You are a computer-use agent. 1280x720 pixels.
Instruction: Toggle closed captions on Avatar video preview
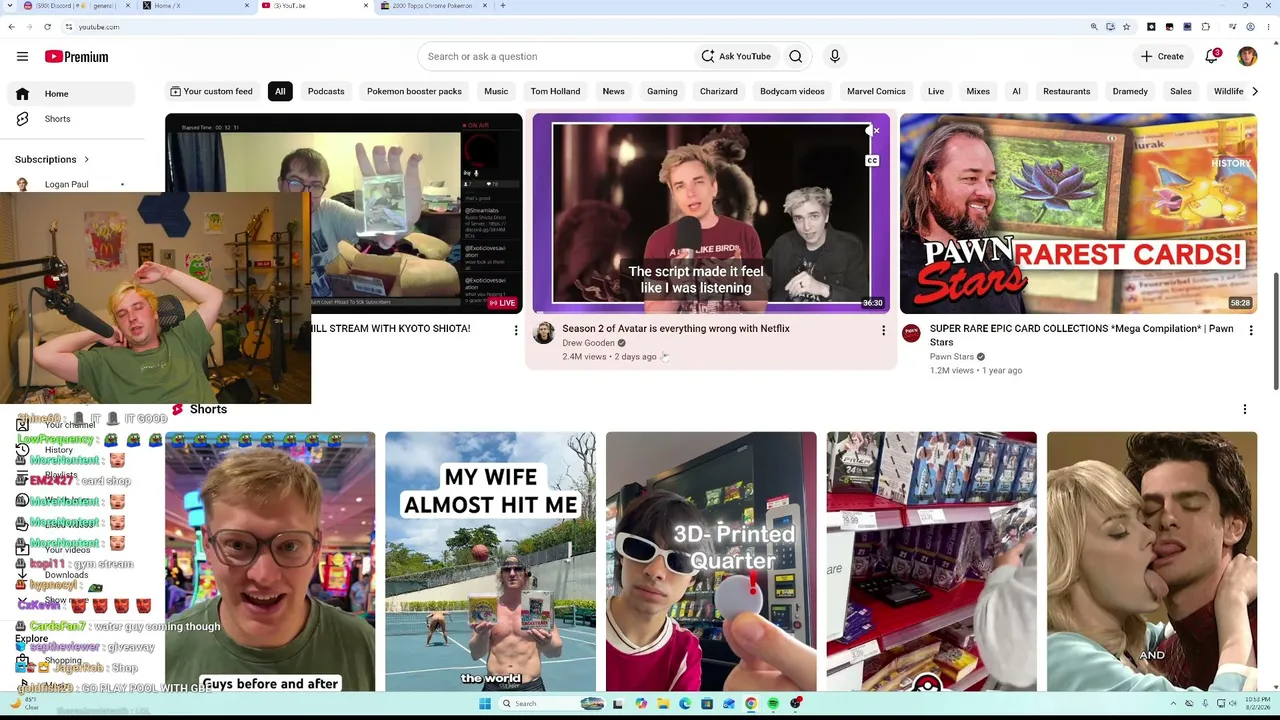tap(872, 161)
